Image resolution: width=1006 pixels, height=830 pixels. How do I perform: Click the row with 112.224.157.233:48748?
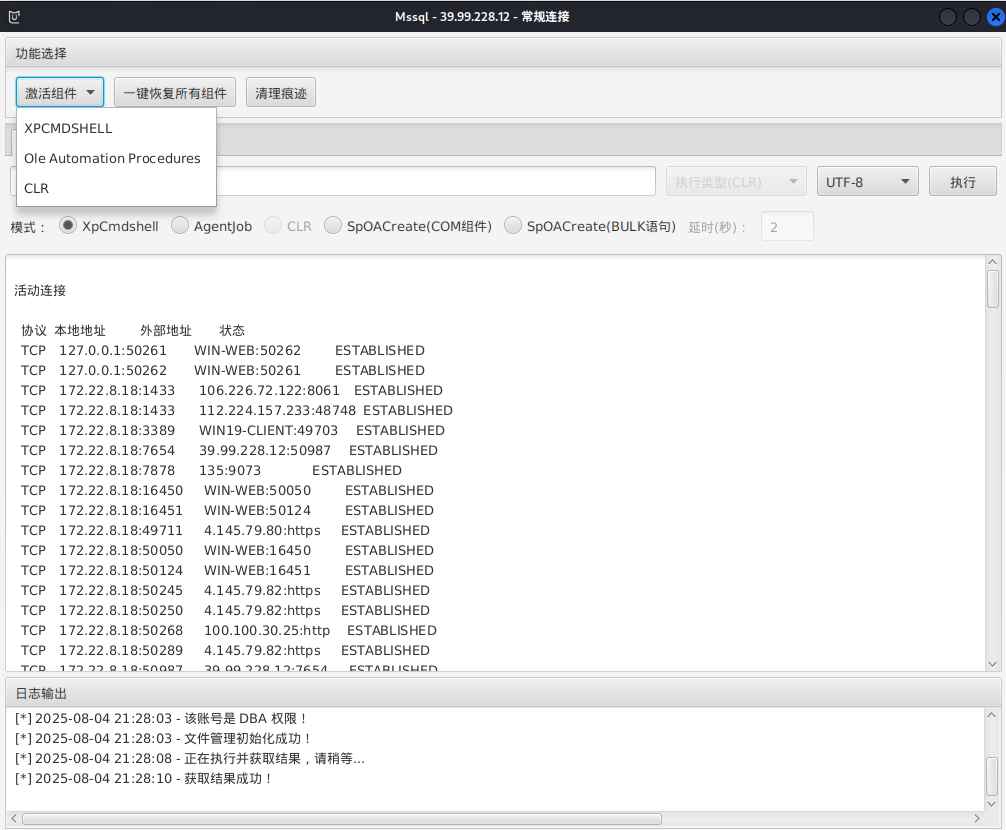[x=237, y=411]
